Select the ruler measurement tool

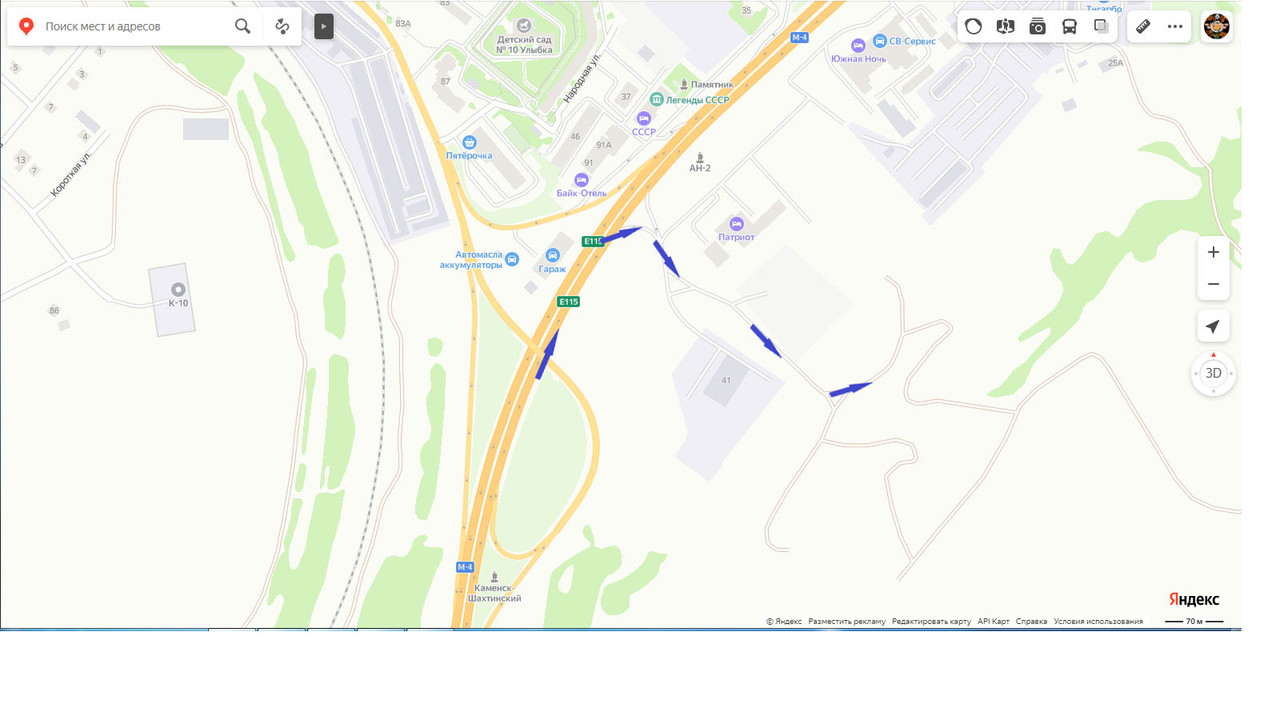(x=1143, y=26)
